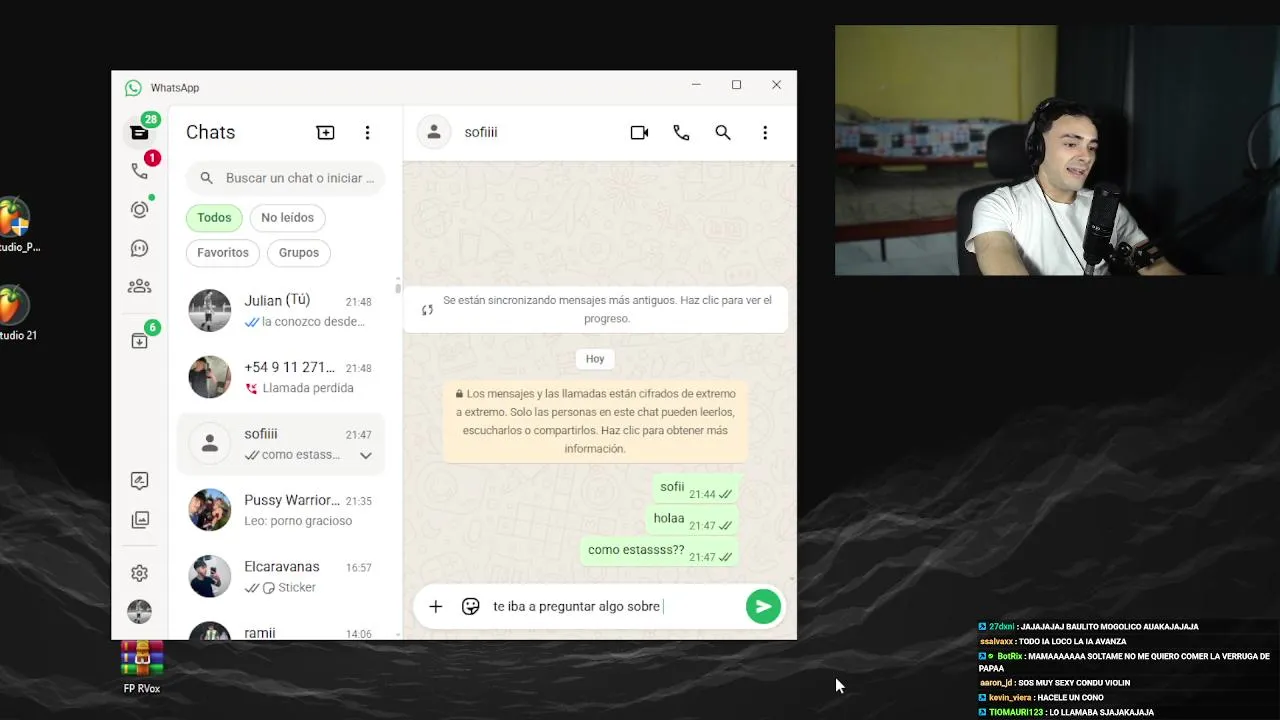1280x720 pixels.
Task: Open the starred messages sidebar icon
Action: click(x=140, y=481)
